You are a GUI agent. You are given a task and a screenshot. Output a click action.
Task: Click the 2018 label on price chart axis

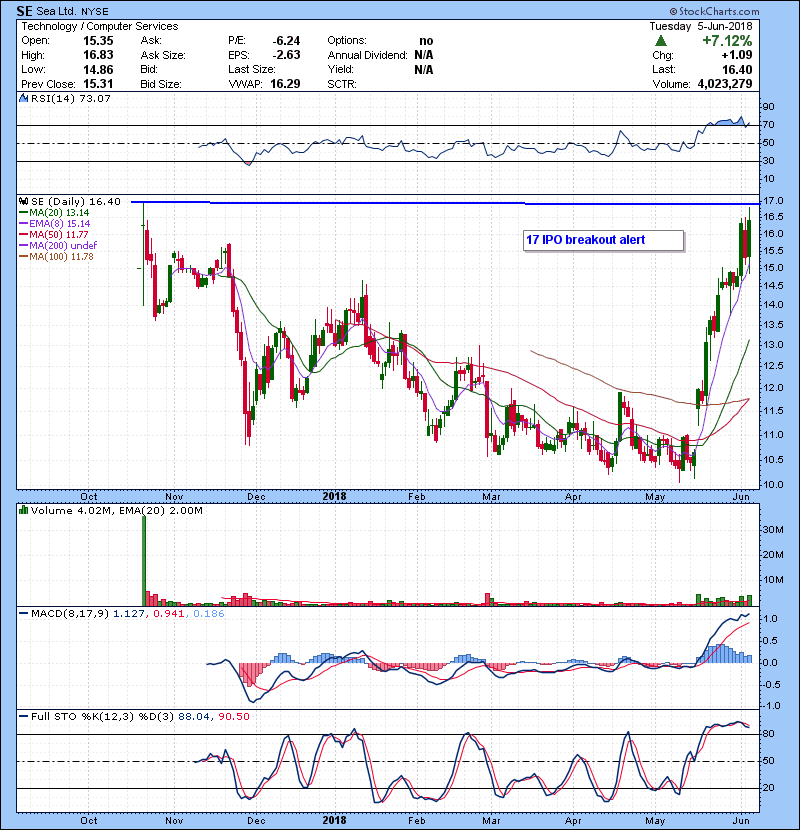coord(334,497)
